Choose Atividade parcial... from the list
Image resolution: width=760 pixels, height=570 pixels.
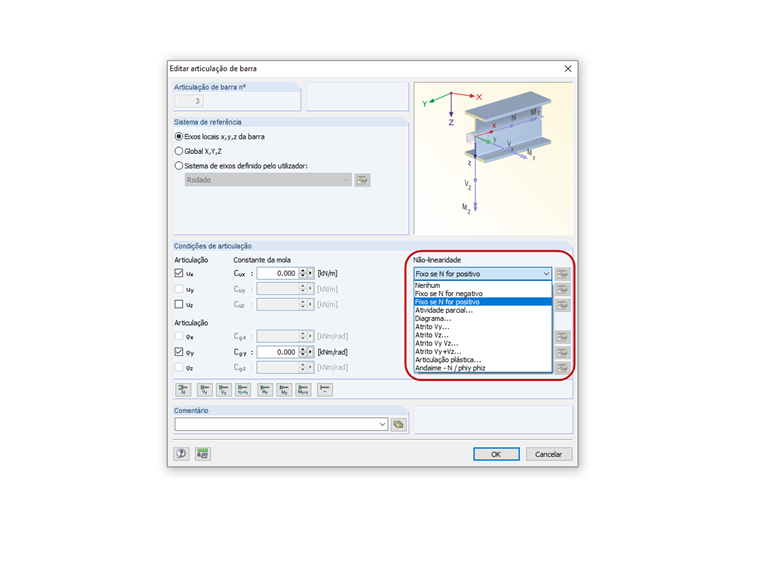point(483,310)
